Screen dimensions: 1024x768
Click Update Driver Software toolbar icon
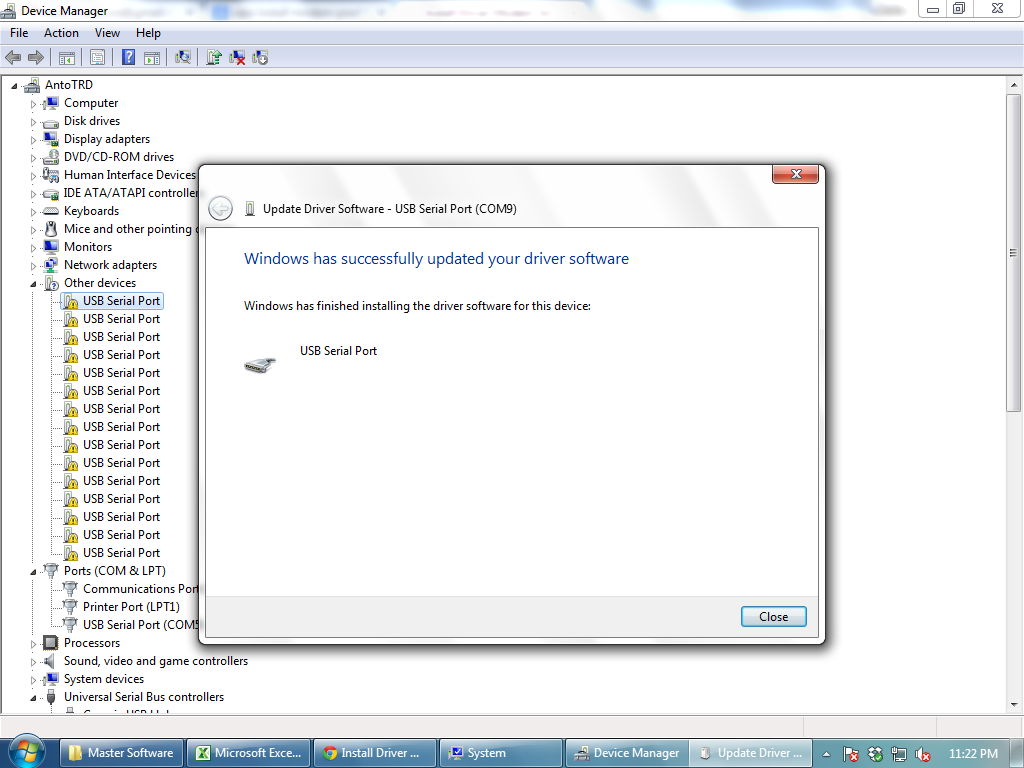coord(214,57)
